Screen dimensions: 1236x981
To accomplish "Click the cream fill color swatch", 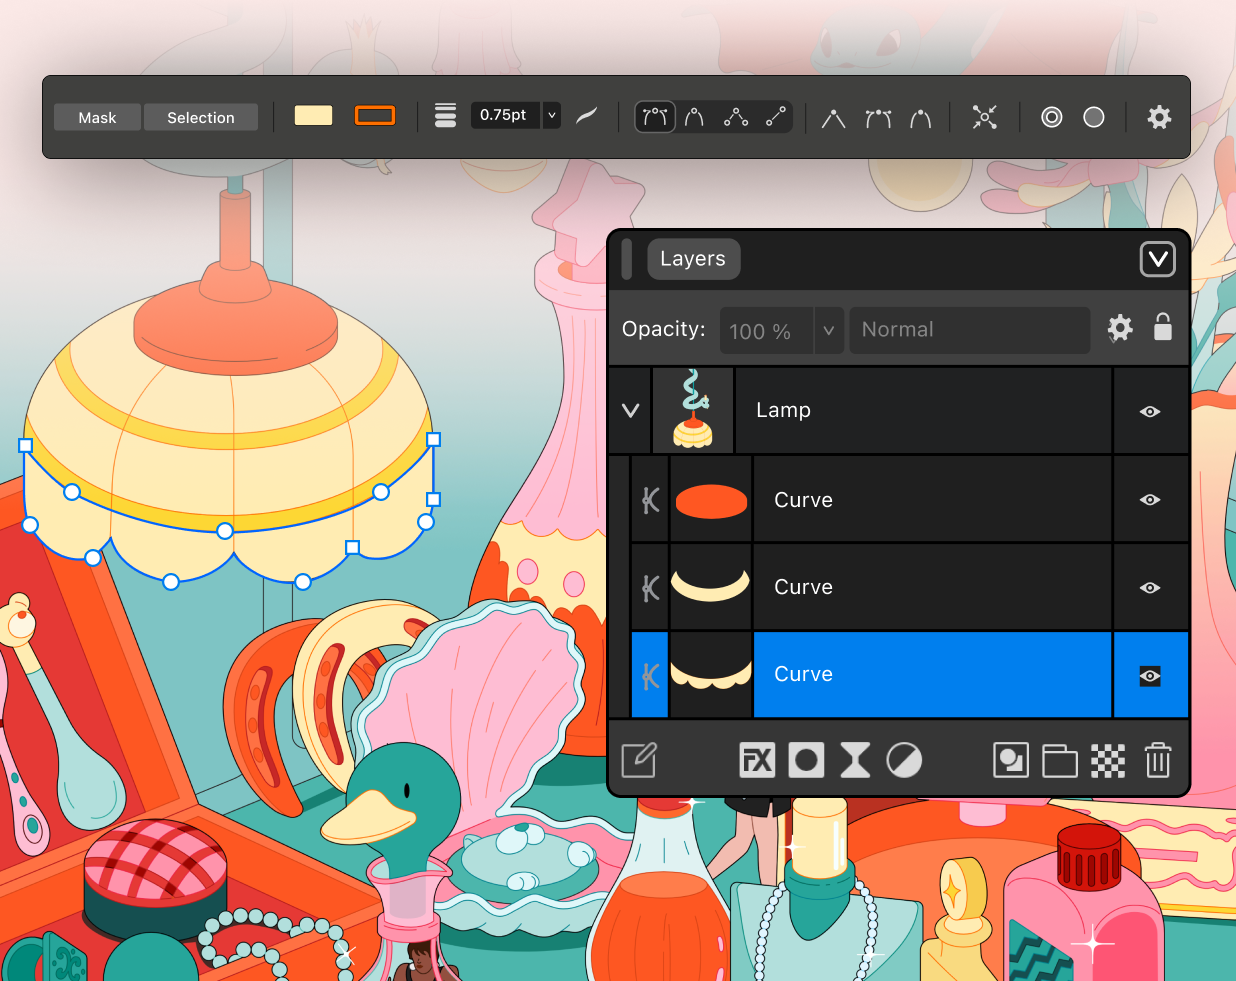I will point(313,115).
